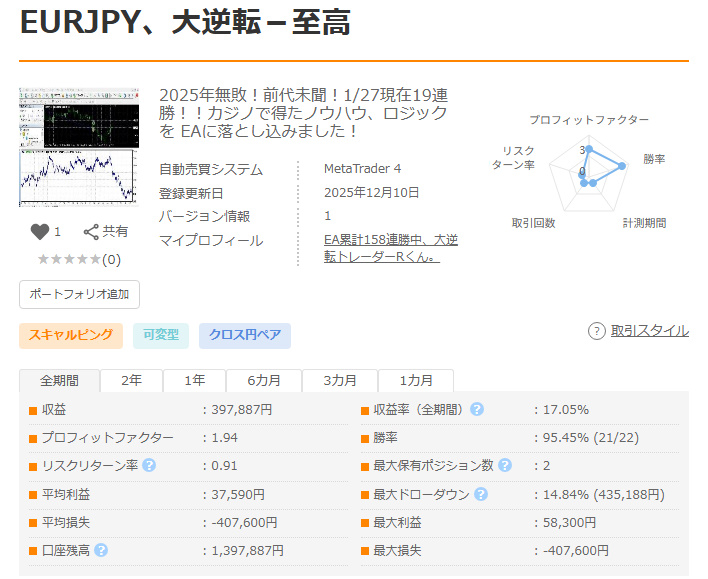Open the MetaTrader chart thumbnail image

79,147
